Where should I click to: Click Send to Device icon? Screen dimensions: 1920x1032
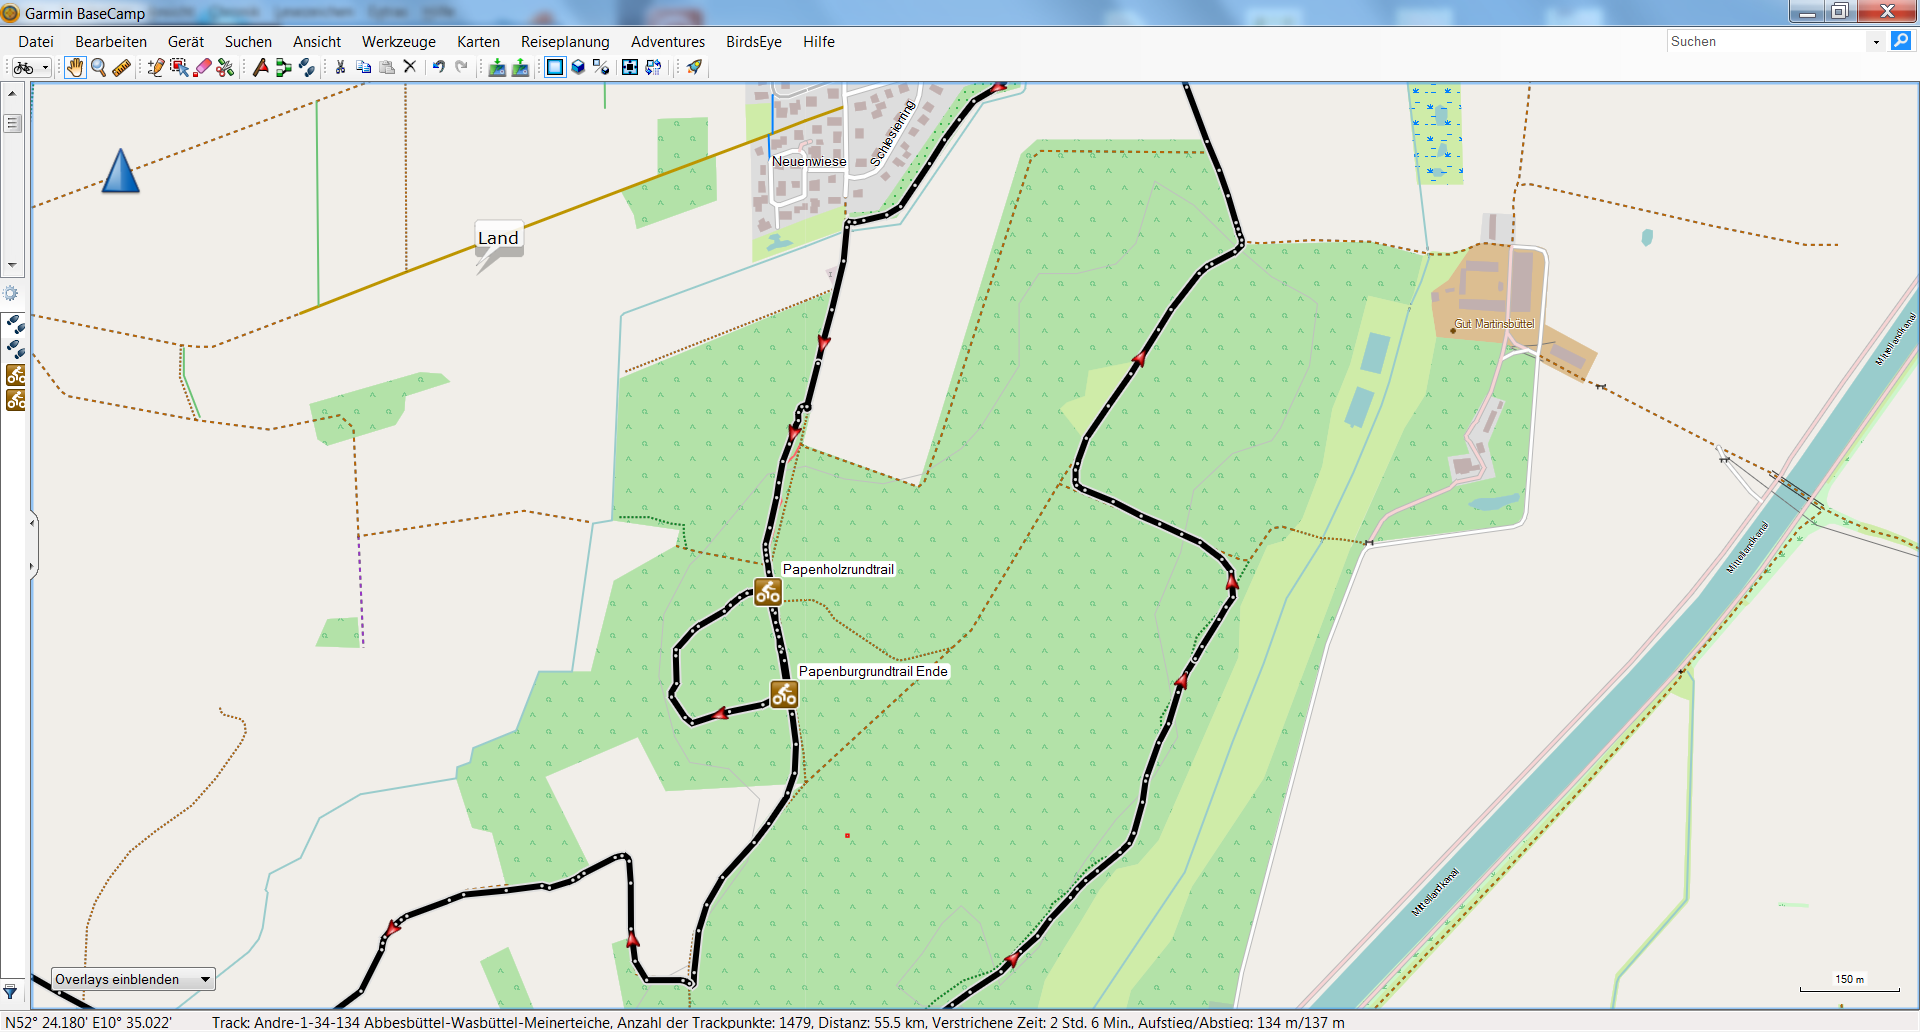(x=497, y=67)
